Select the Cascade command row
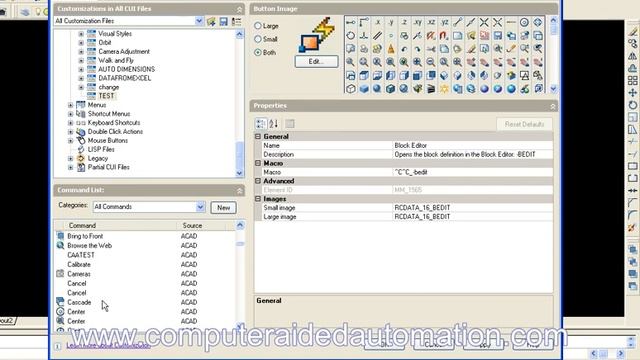 coord(145,302)
